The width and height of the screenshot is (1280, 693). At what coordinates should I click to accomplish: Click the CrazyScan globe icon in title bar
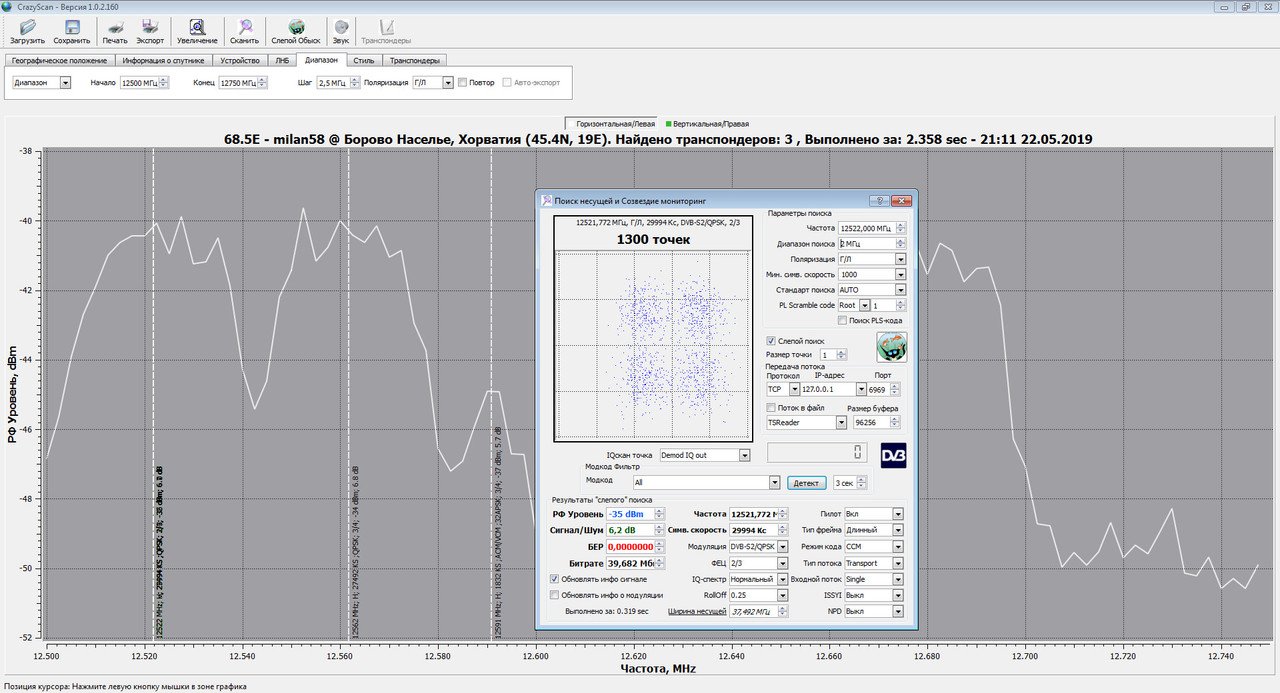(x=8, y=6)
